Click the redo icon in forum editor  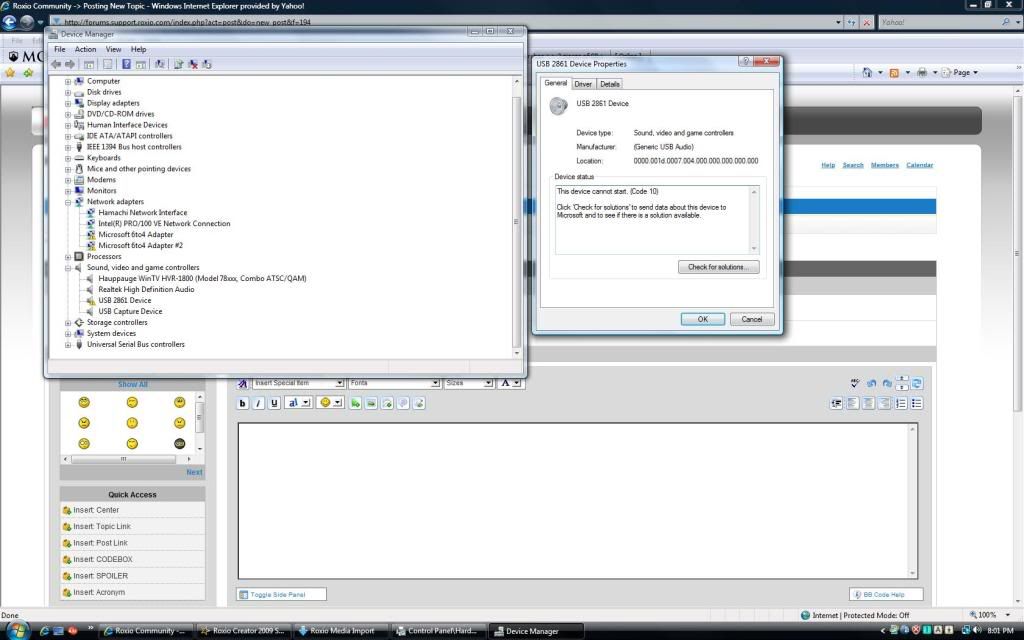887,383
